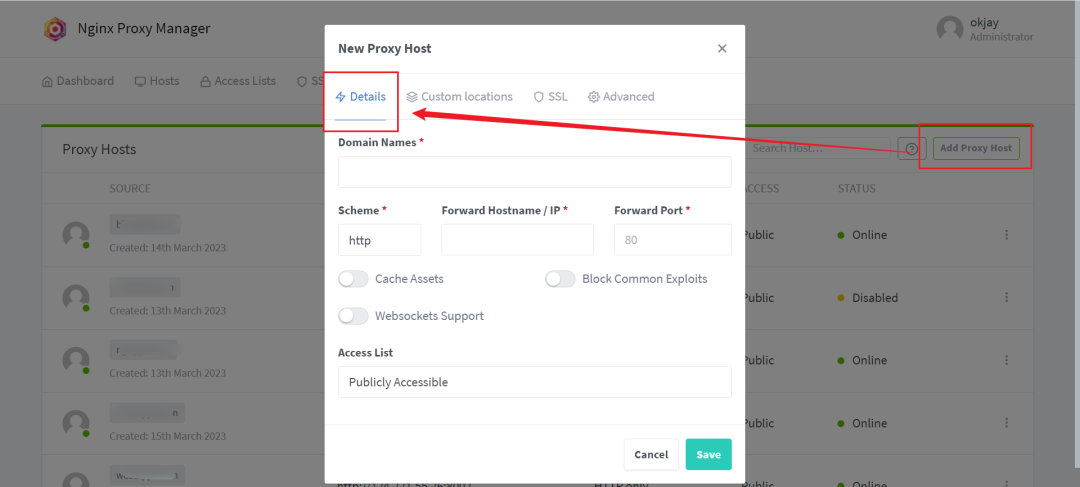Go to the Advanced tab
1080x487 pixels.
point(621,96)
